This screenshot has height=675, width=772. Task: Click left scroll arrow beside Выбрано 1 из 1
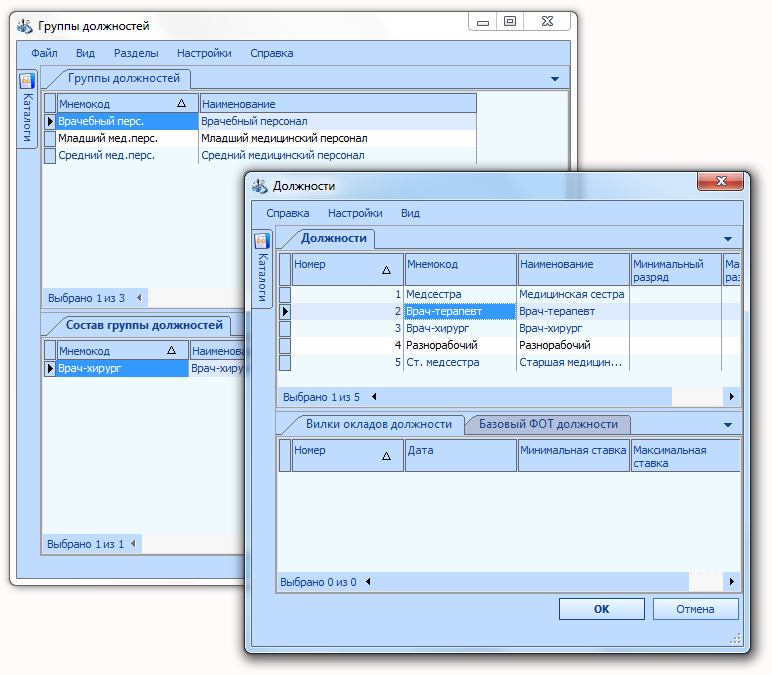pyautogui.click(x=133, y=544)
